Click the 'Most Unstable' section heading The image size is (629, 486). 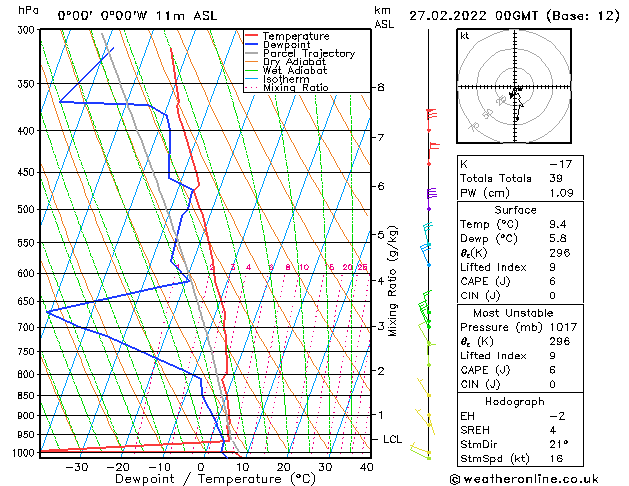coord(513,313)
